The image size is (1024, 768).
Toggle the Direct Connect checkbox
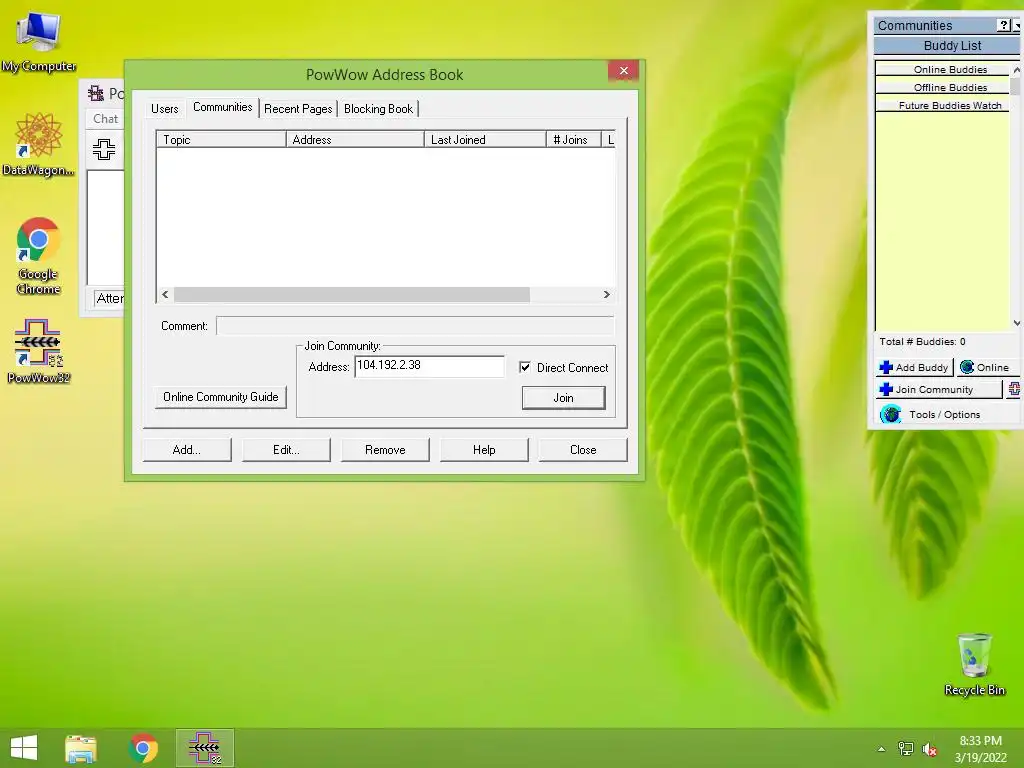pos(524,367)
